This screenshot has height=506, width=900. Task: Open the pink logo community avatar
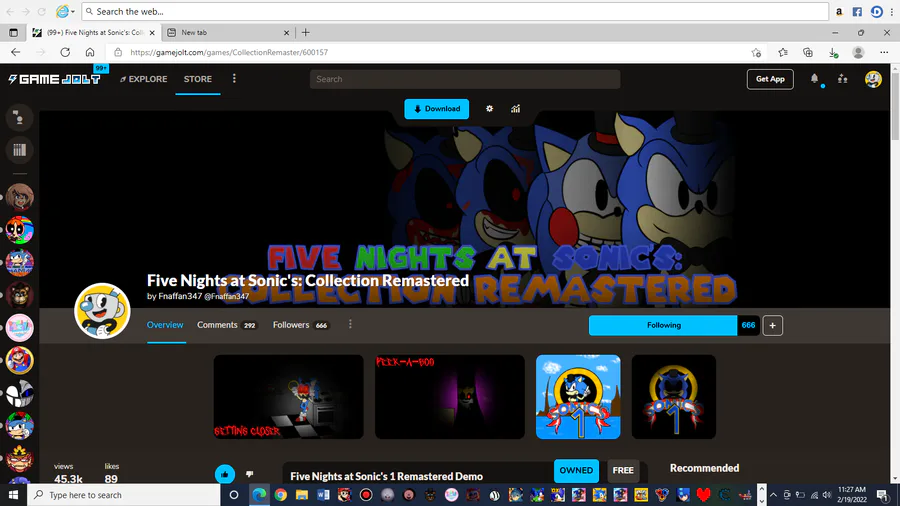pyautogui.click(x=20, y=328)
